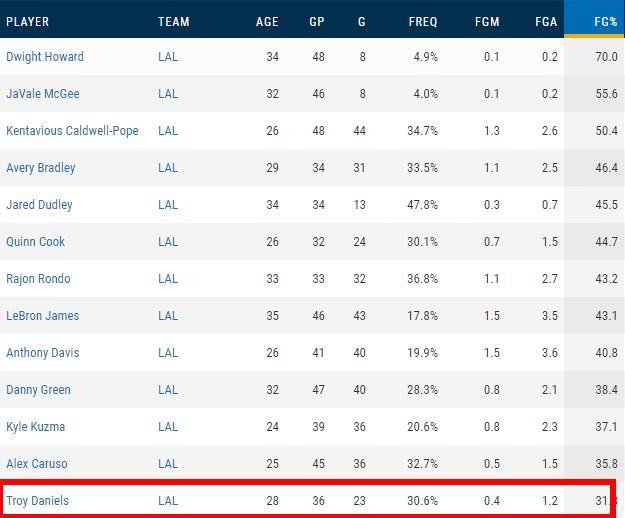Click LAL team link in Rajon Rondo row
The image size is (625, 518).
point(168,279)
